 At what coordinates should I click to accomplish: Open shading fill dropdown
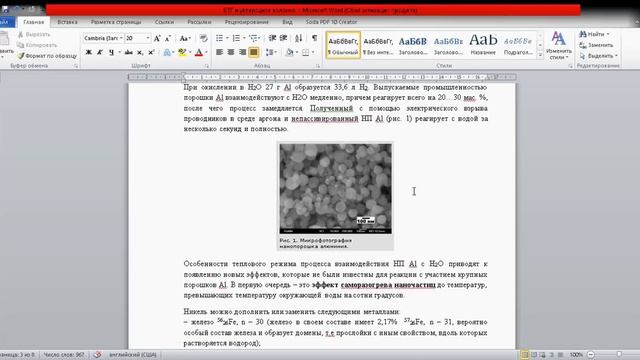click(296, 52)
